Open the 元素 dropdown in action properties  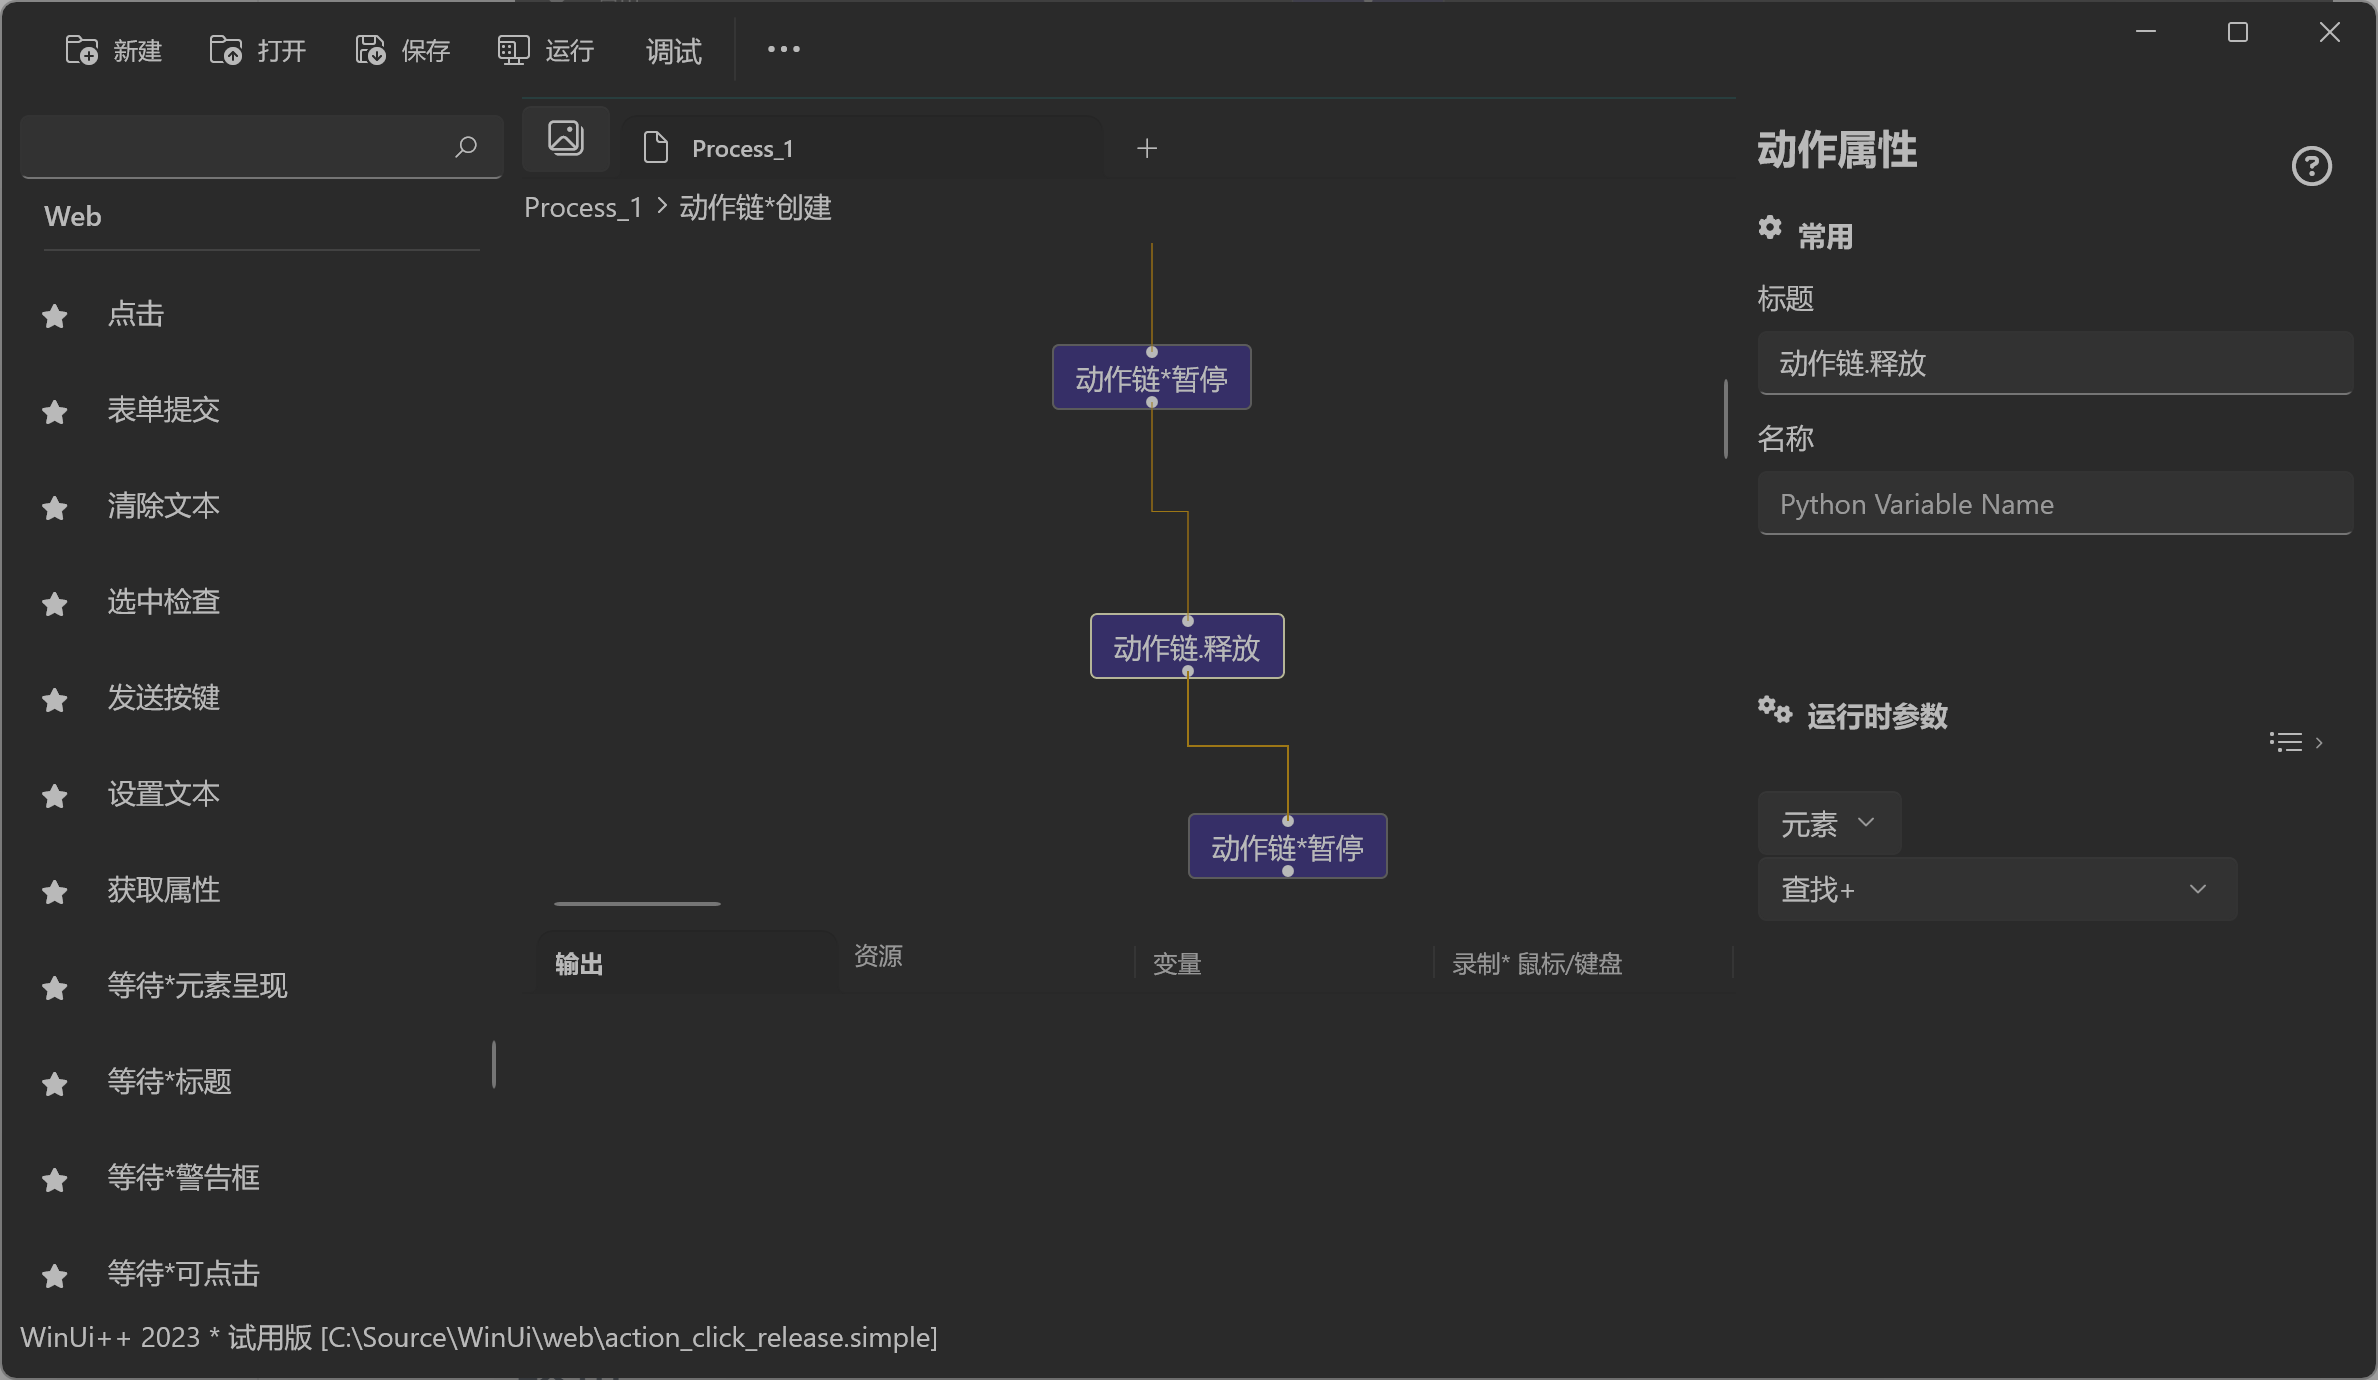pyautogui.click(x=1829, y=823)
